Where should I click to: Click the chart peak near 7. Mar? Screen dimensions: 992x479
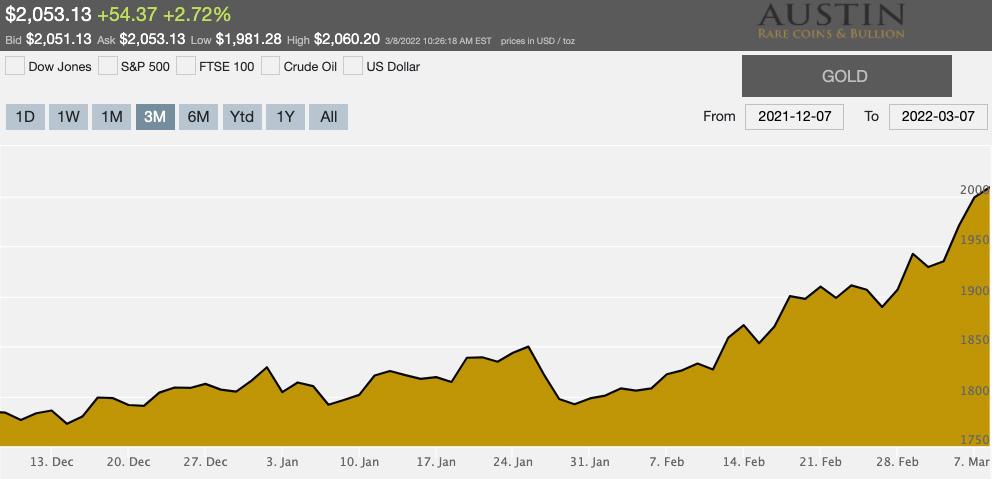click(x=988, y=188)
